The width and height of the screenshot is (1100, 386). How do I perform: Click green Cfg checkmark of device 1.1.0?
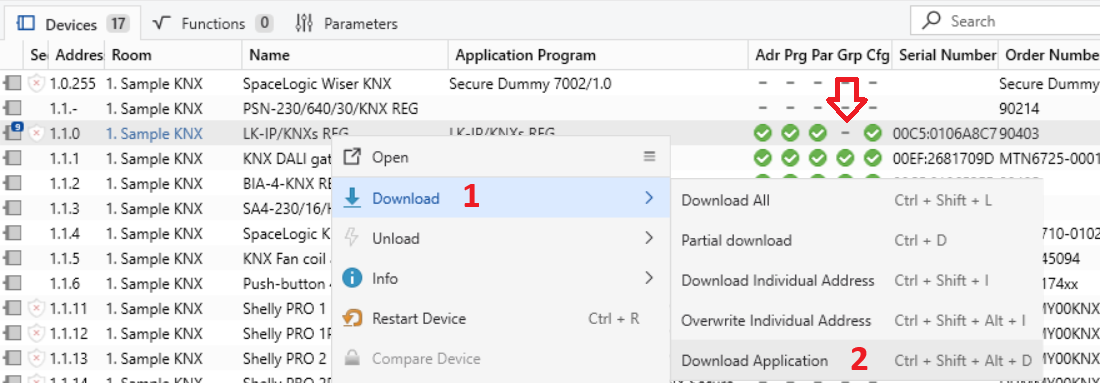click(873, 132)
